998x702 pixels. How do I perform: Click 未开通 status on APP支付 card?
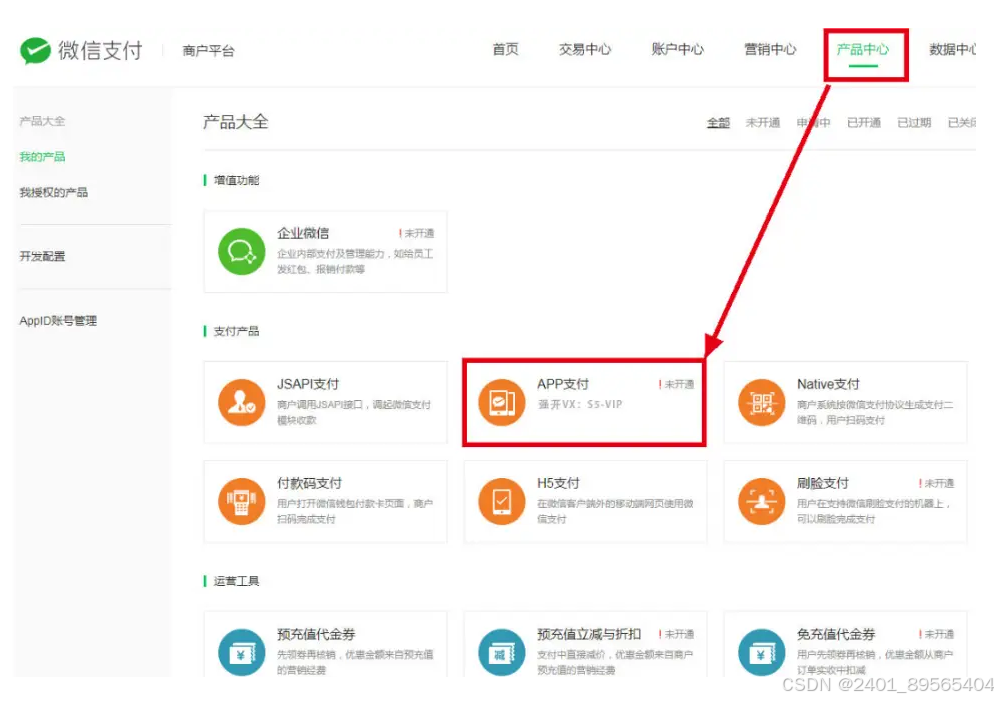click(x=677, y=384)
